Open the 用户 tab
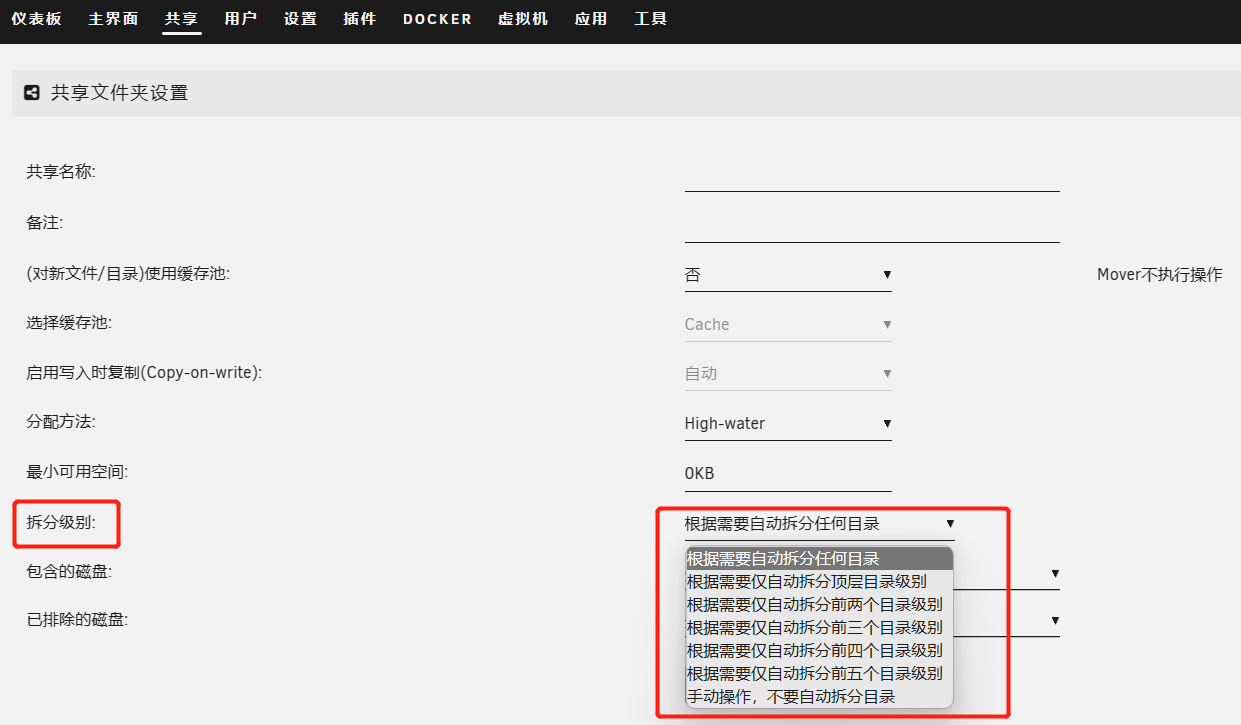The height and width of the screenshot is (725, 1241). pyautogui.click(x=241, y=19)
